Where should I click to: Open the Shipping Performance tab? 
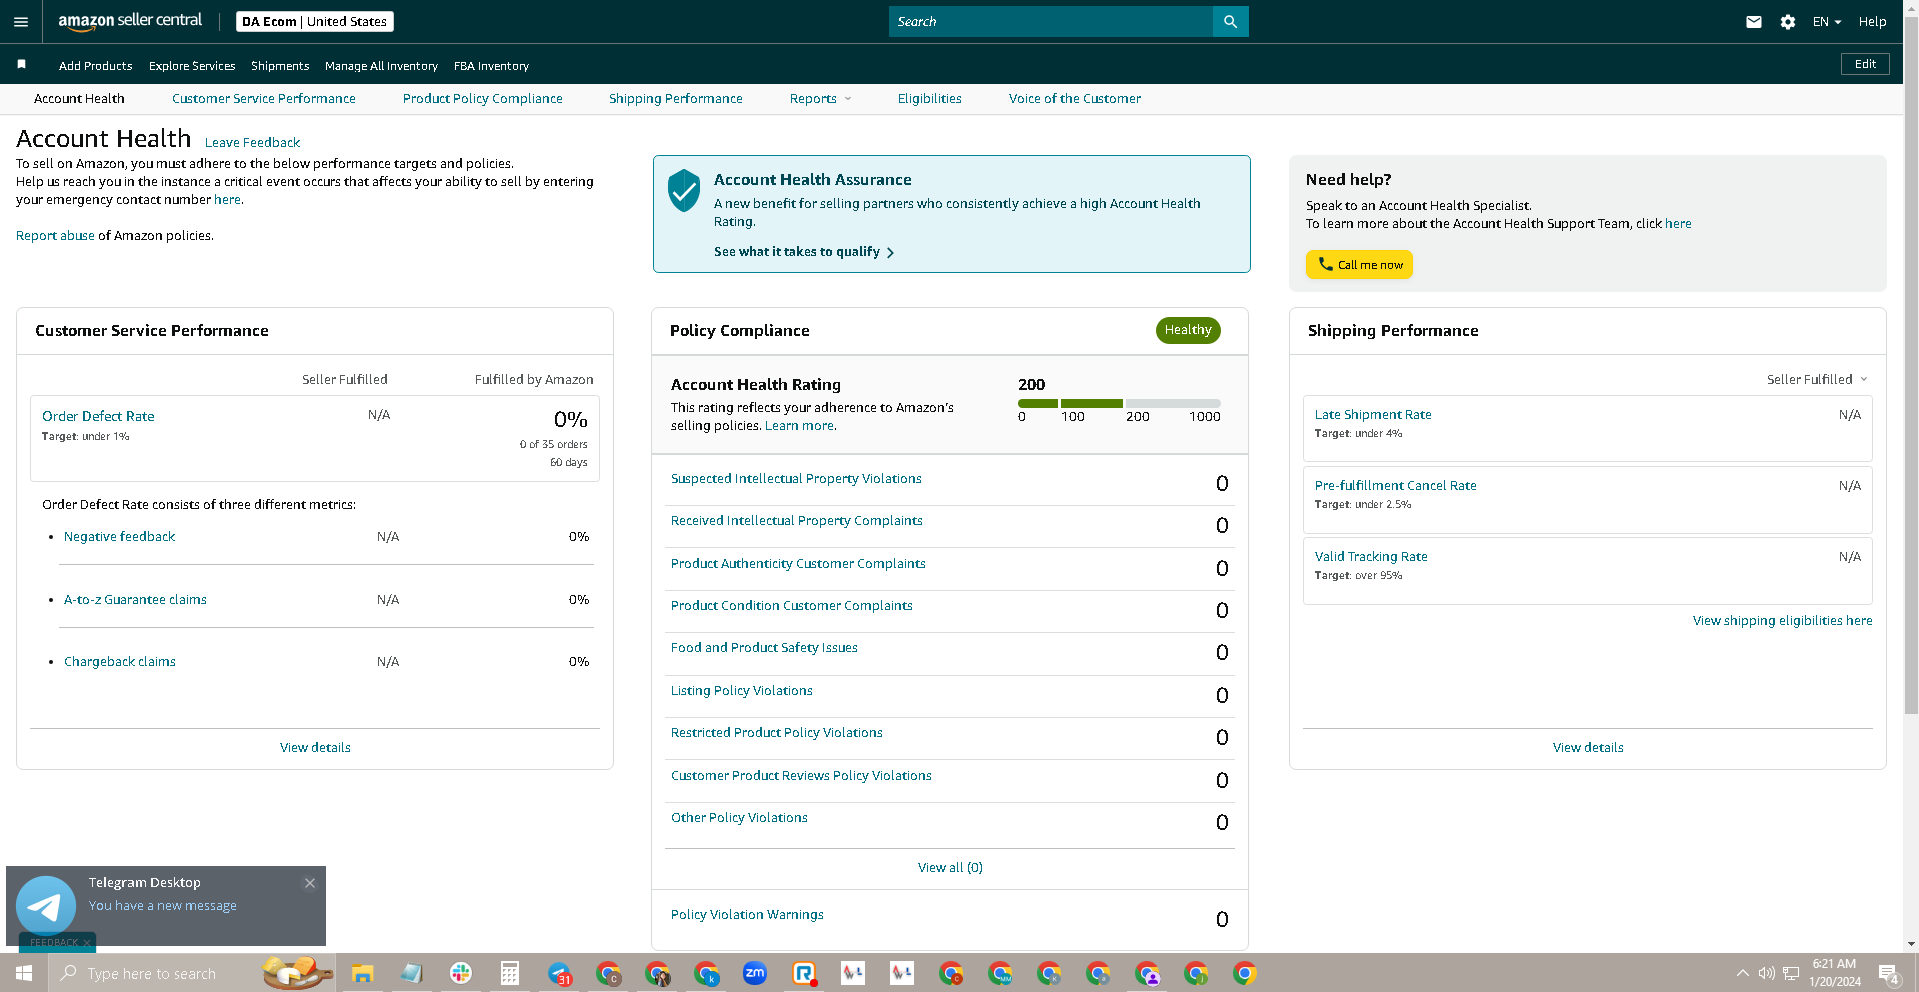tap(676, 98)
